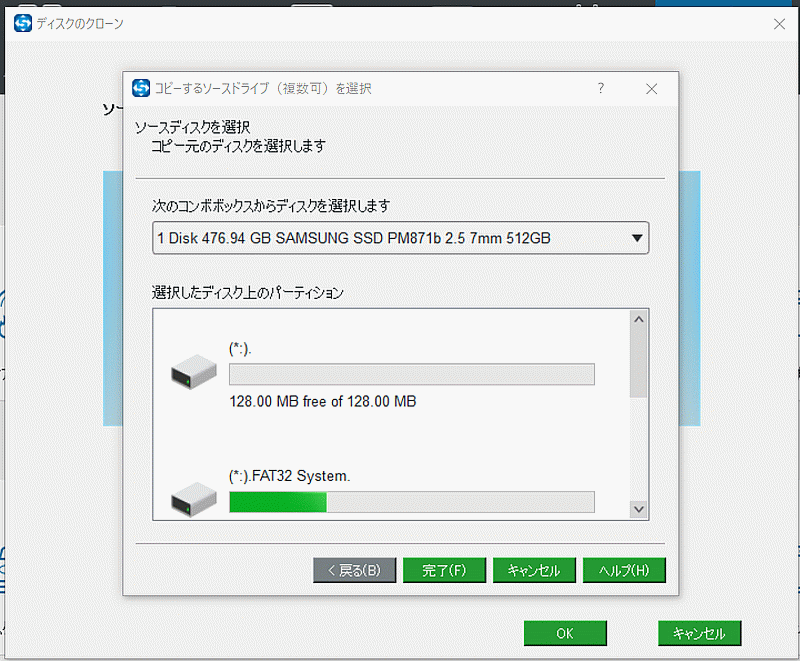The height and width of the screenshot is (661, 800).
Task: Click the '128.00 MB free of 128.00 MB' text
Action: [x=323, y=401]
